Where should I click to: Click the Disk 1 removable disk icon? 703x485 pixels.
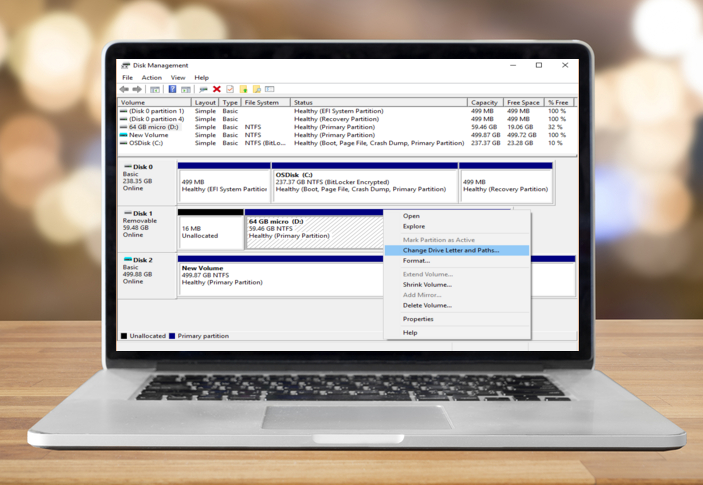[x=127, y=213]
